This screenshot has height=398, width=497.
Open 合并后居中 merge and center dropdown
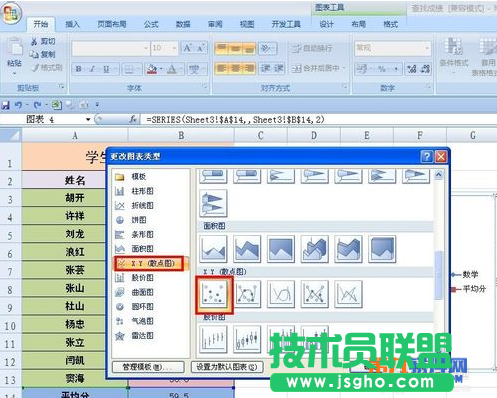pos(344,68)
